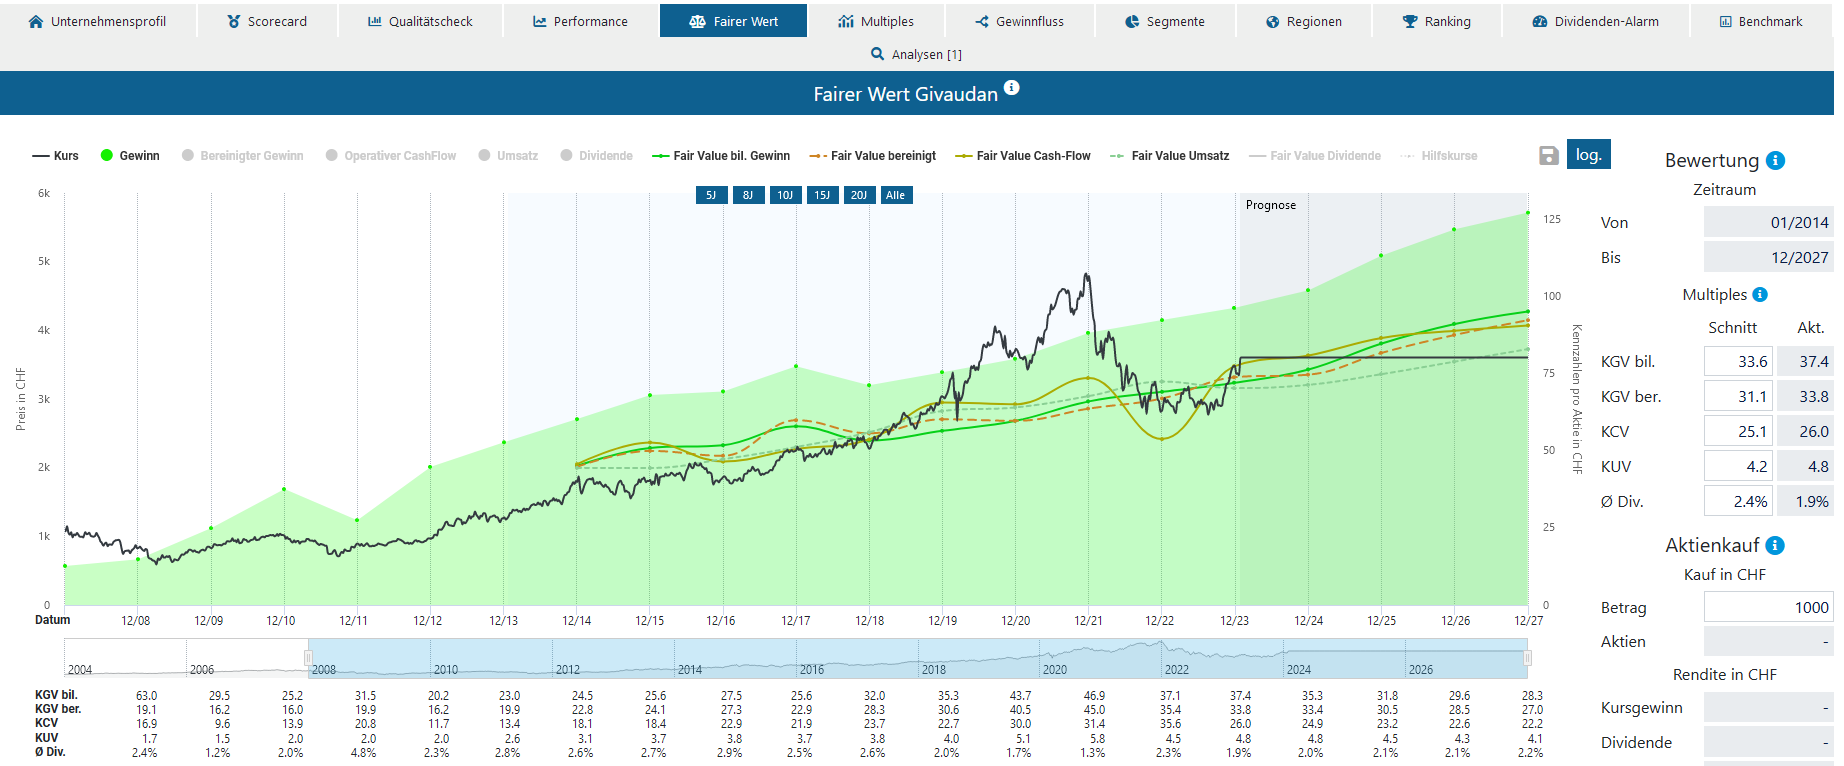Click the pie chart icon beside Segmente

click(x=1132, y=21)
